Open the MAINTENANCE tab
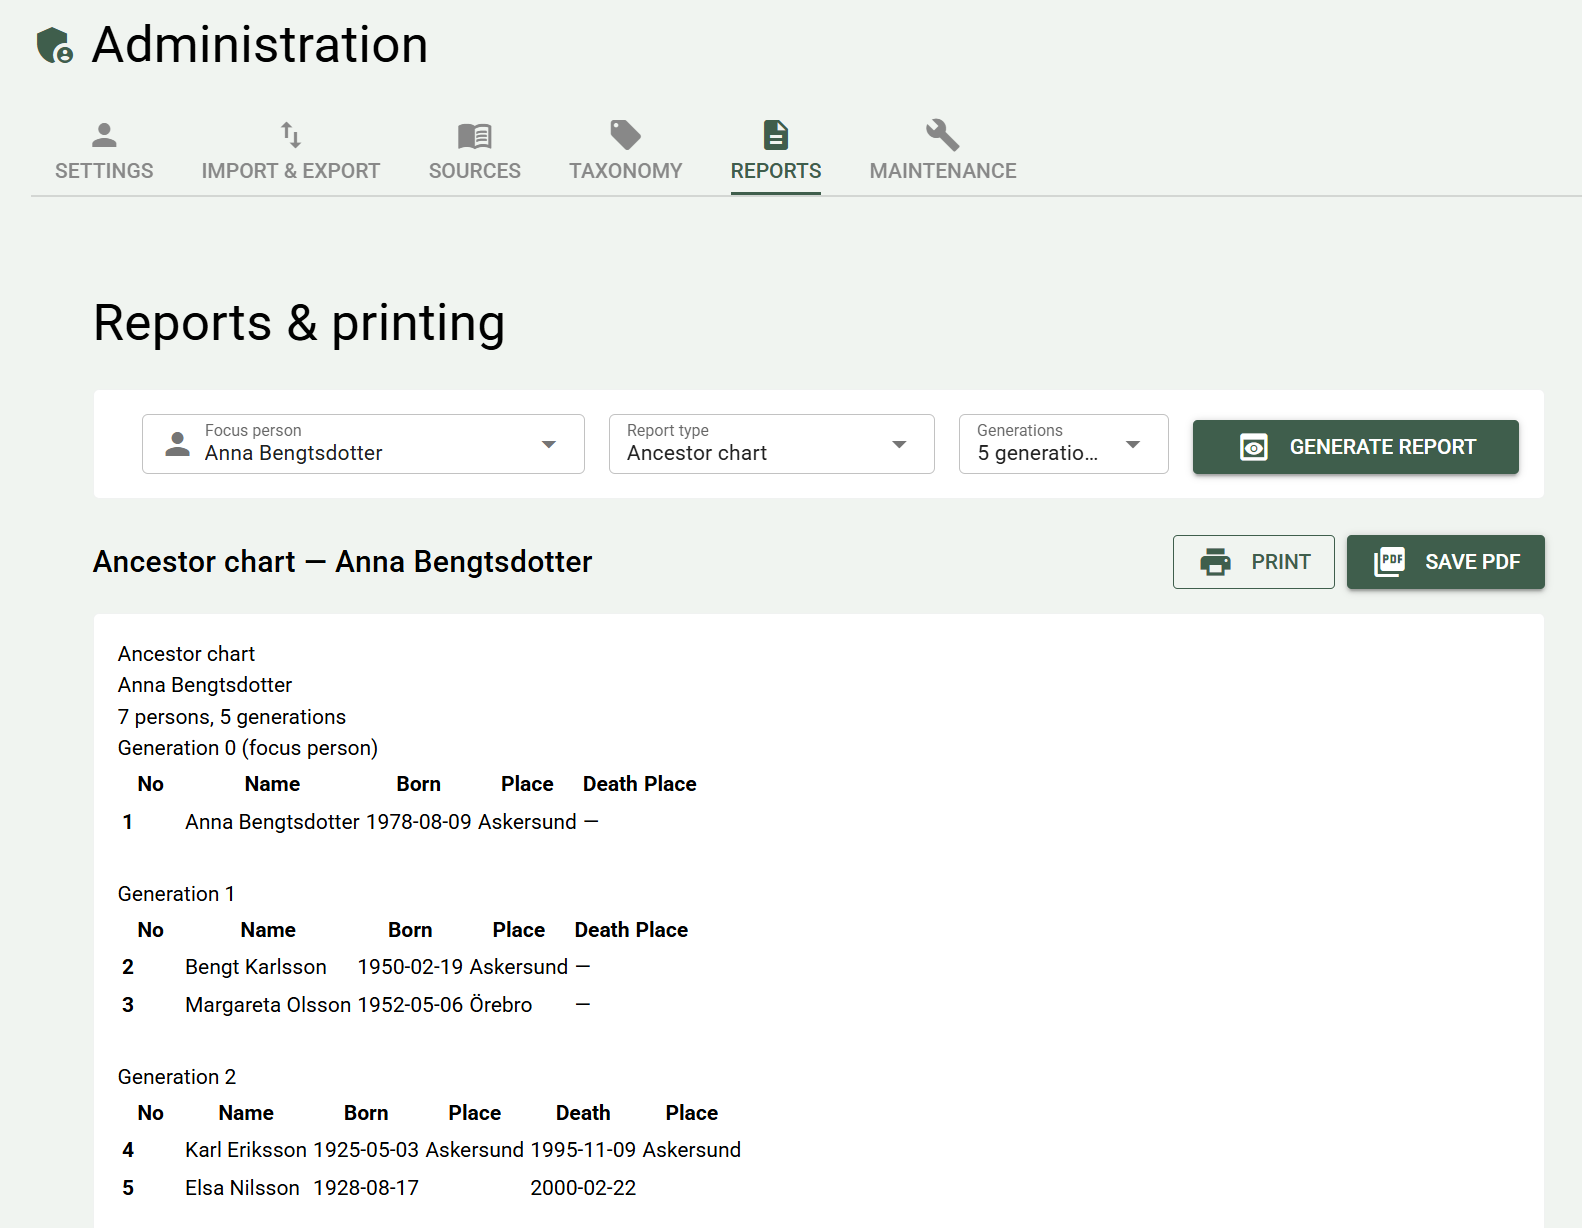1582x1228 pixels. pyautogui.click(x=943, y=151)
